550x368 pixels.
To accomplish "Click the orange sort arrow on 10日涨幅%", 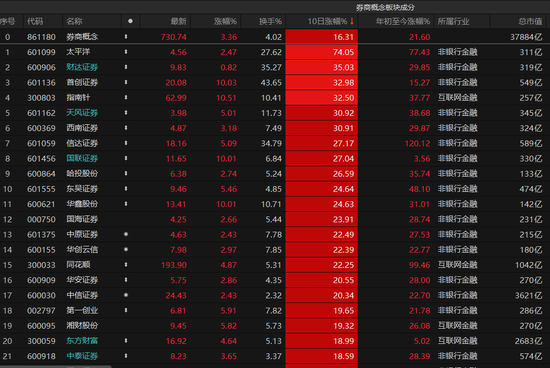I will (352, 21).
